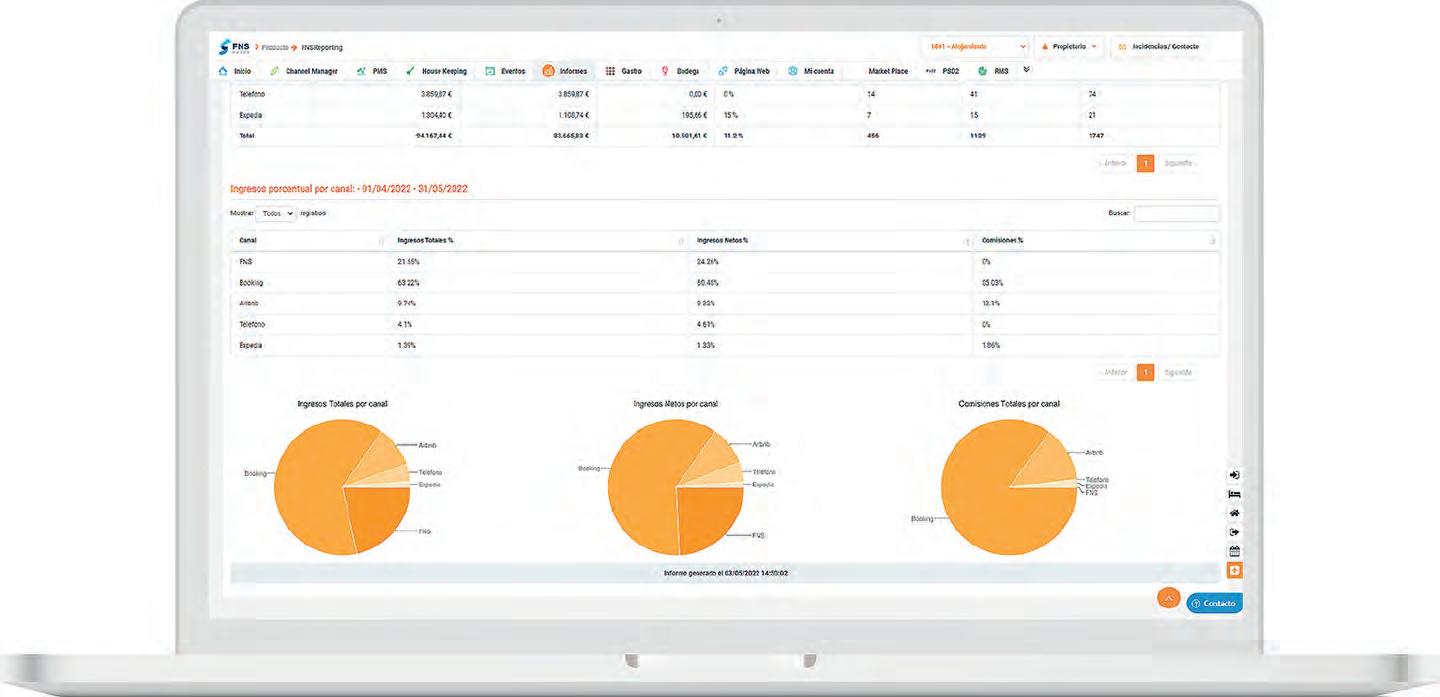Open the Mostrar registros Todos dropdown
Screen dimensions: 1440x697
pyautogui.click(x=276, y=213)
